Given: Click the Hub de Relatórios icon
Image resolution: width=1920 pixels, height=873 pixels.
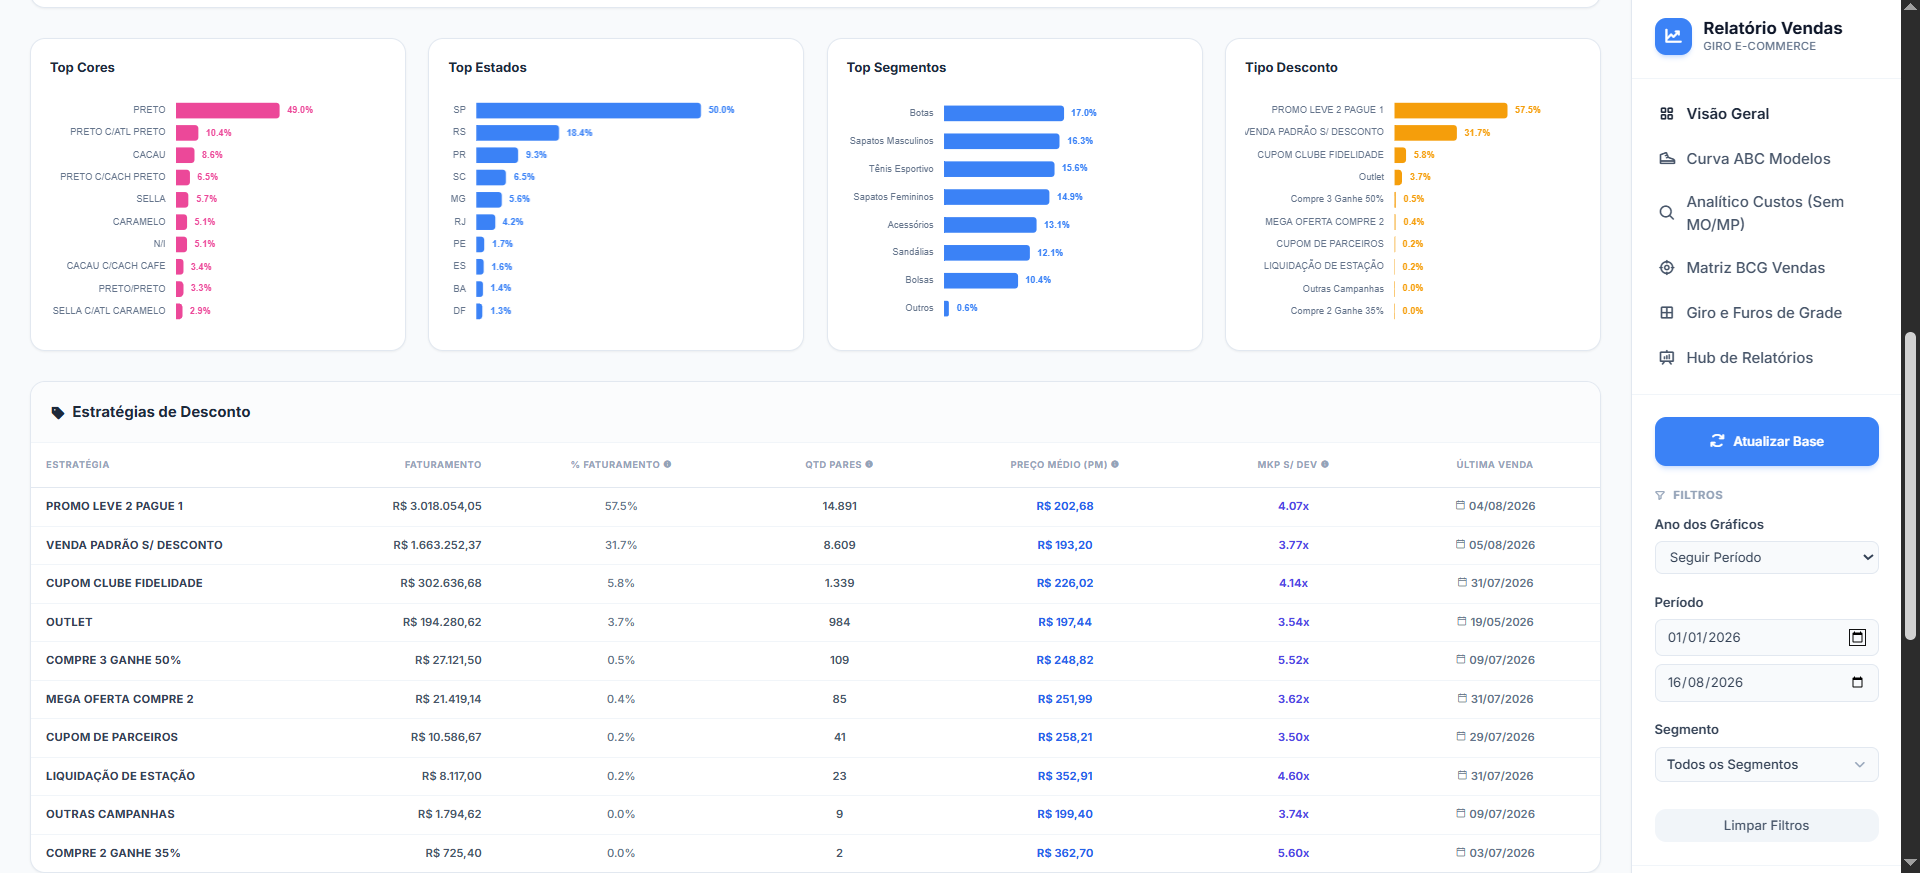Looking at the screenshot, I should click(1667, 358).
